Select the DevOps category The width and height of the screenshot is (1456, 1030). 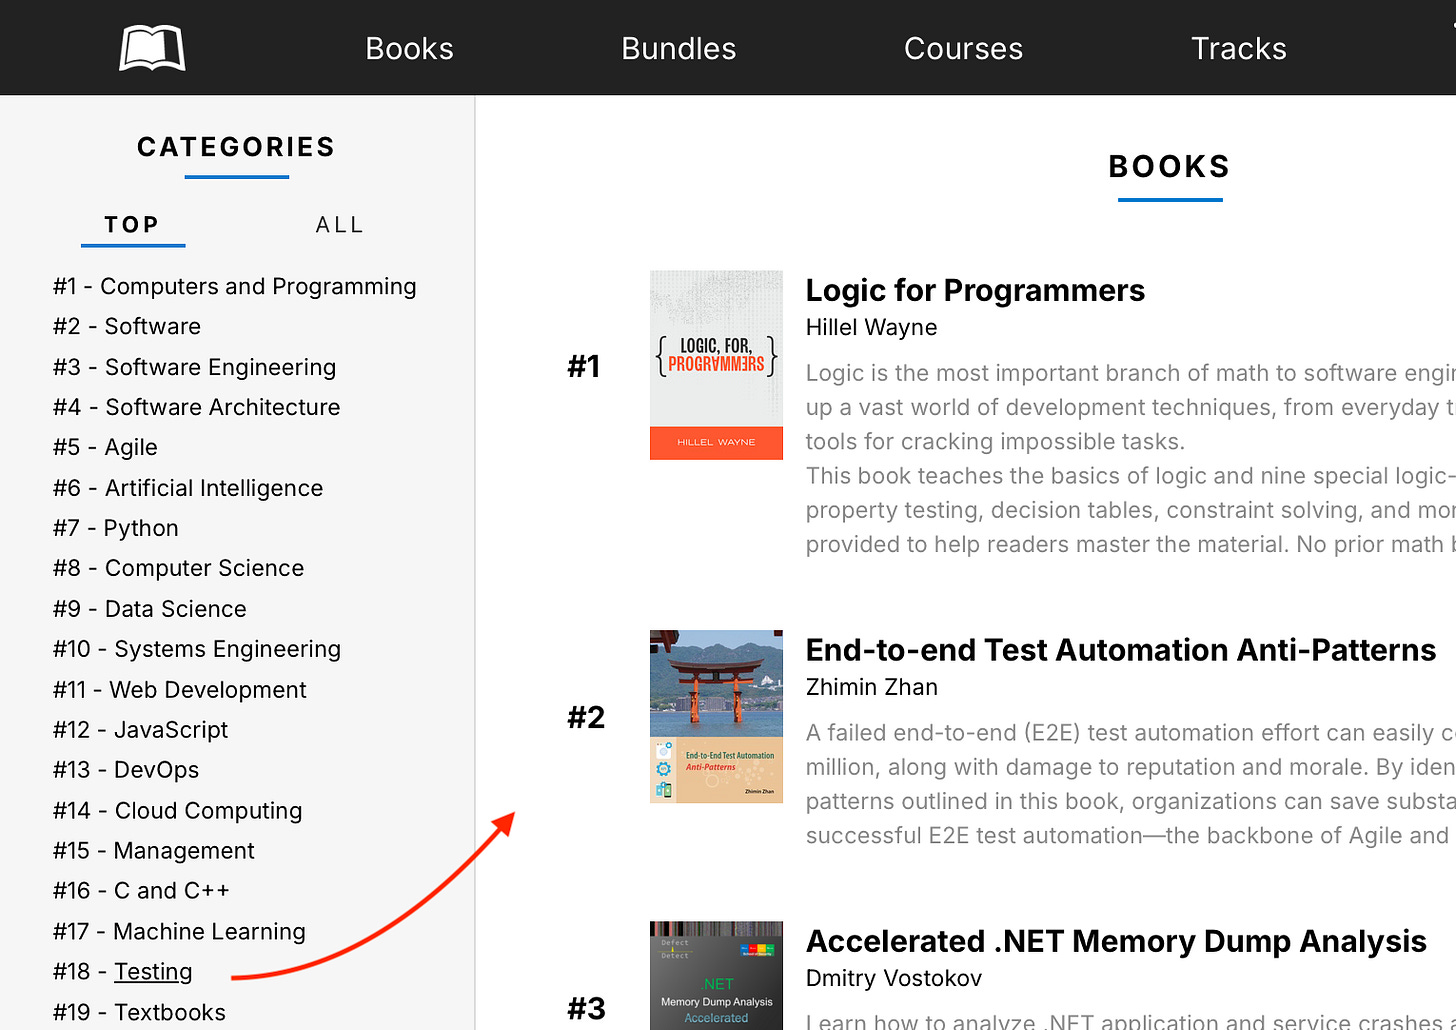pyautogui.click(x=126, y=770)
